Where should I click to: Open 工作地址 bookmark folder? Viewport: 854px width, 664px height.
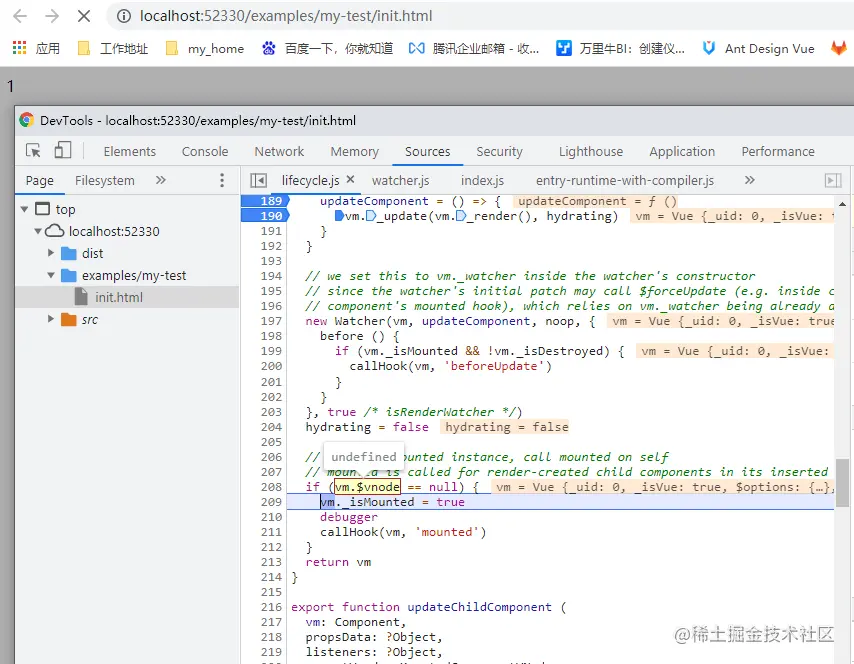tap(113, 48)
